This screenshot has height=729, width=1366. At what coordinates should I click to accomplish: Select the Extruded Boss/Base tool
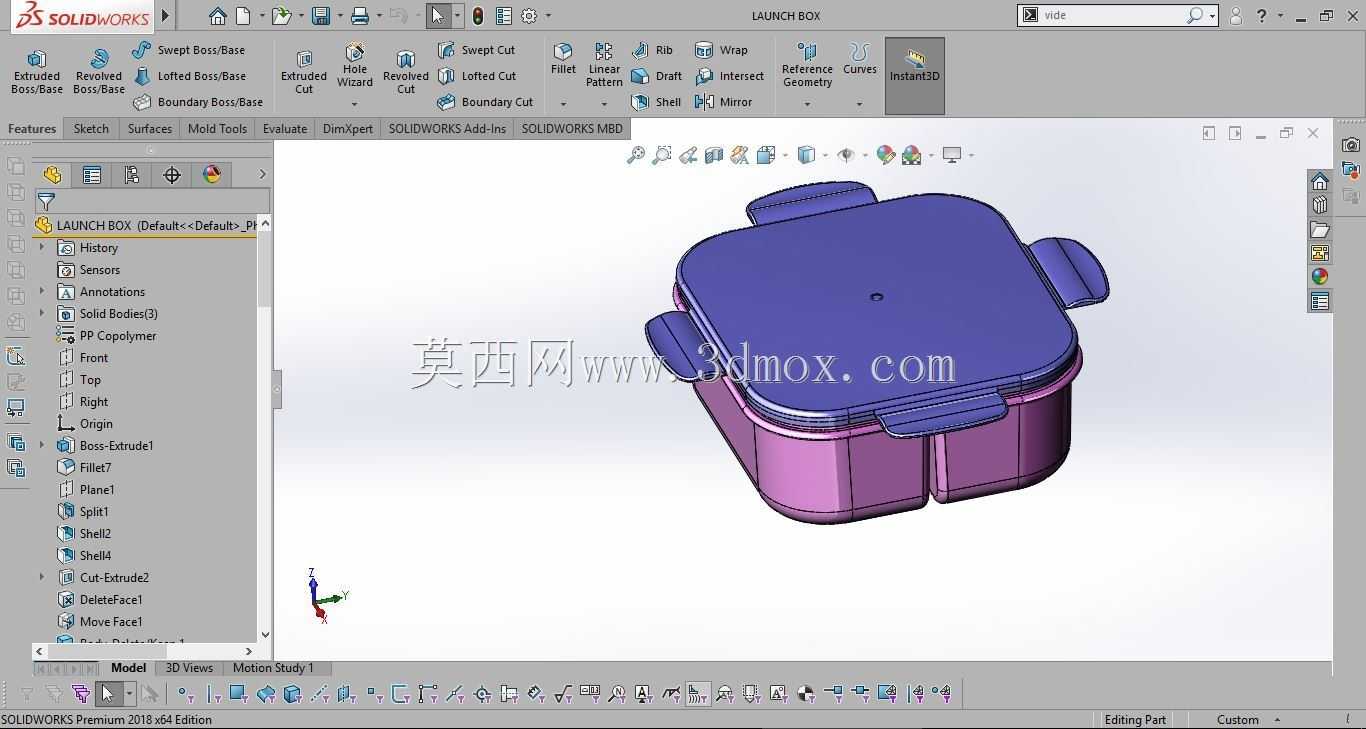[36, 72]
